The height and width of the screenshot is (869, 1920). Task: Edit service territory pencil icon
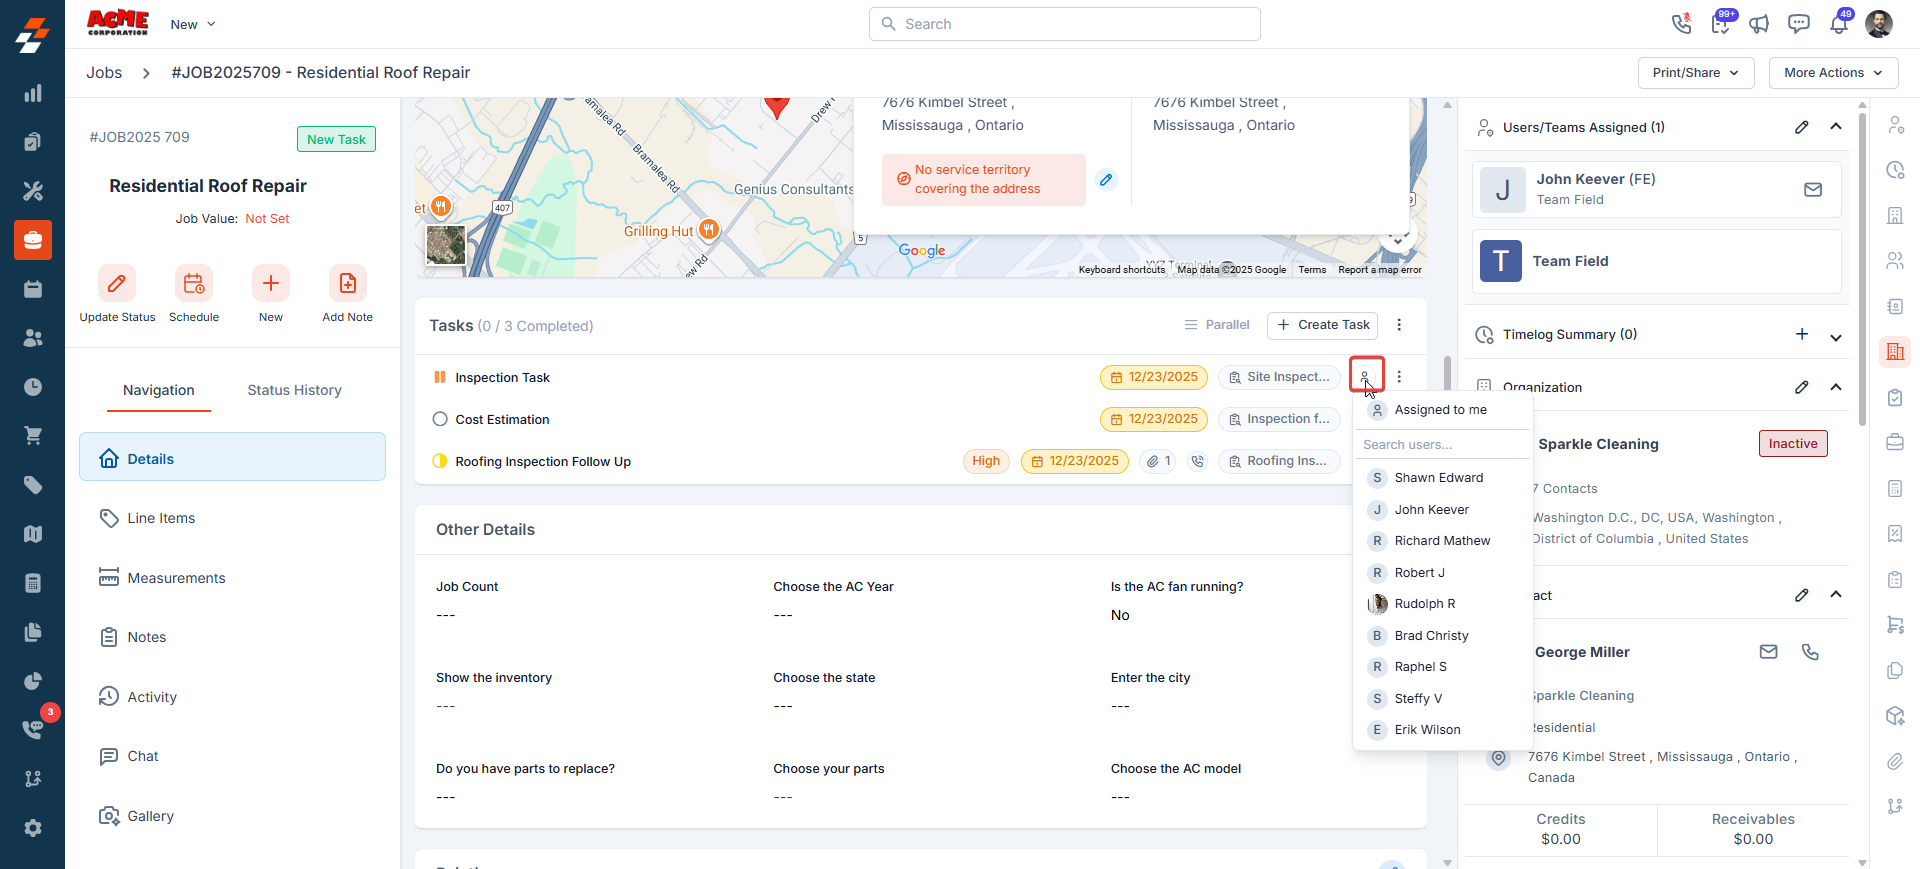tap(1106, 180)
